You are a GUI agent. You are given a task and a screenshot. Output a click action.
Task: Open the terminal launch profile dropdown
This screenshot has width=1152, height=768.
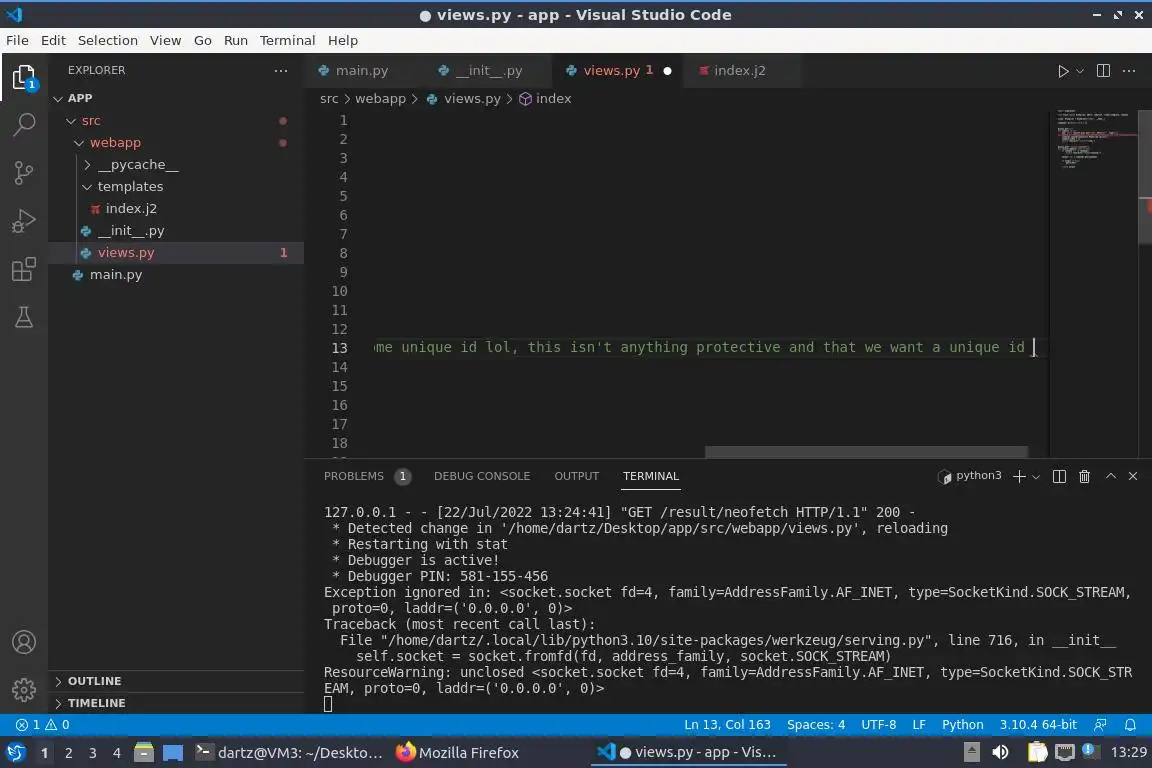tap(1036, 477)
